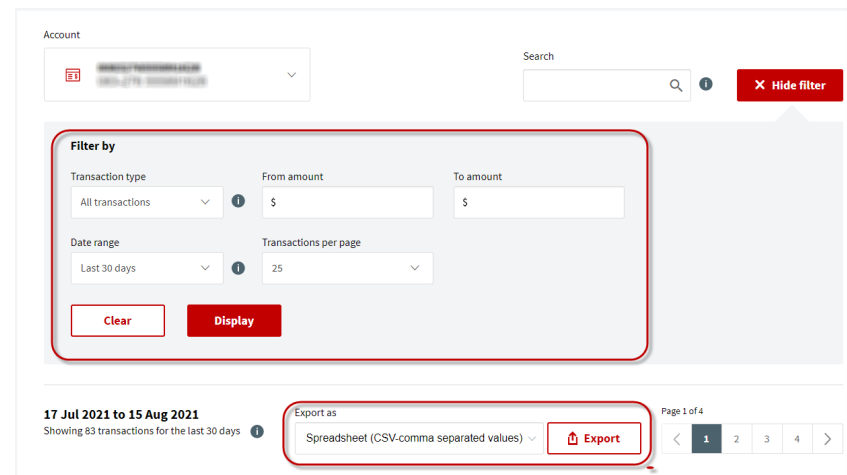Screen dimensions: 847x475
Task: Click info icon next to Search field
Action: click(706, 85)
